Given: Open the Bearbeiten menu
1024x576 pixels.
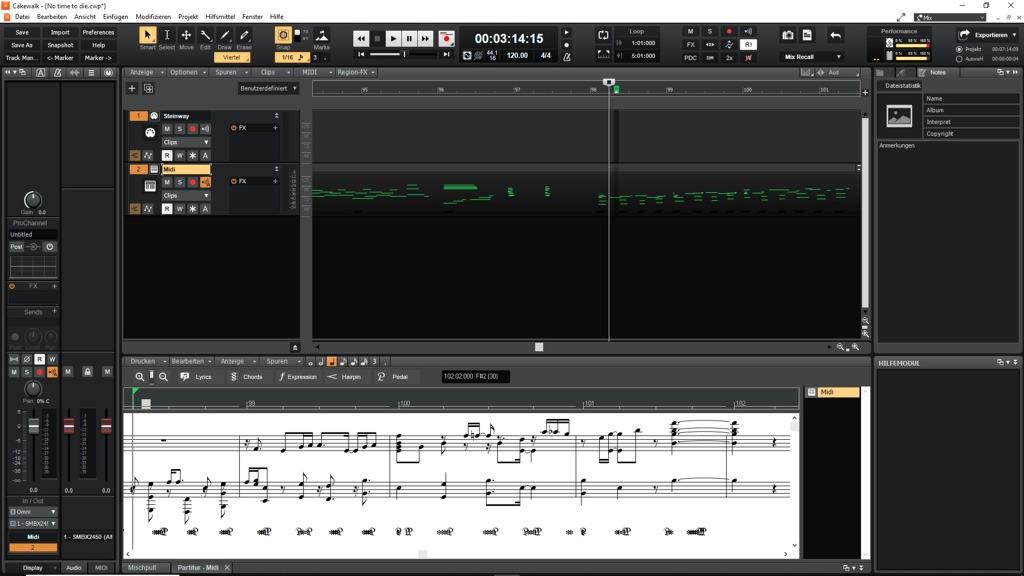Looking at the screenshot, I should point(52,16).
